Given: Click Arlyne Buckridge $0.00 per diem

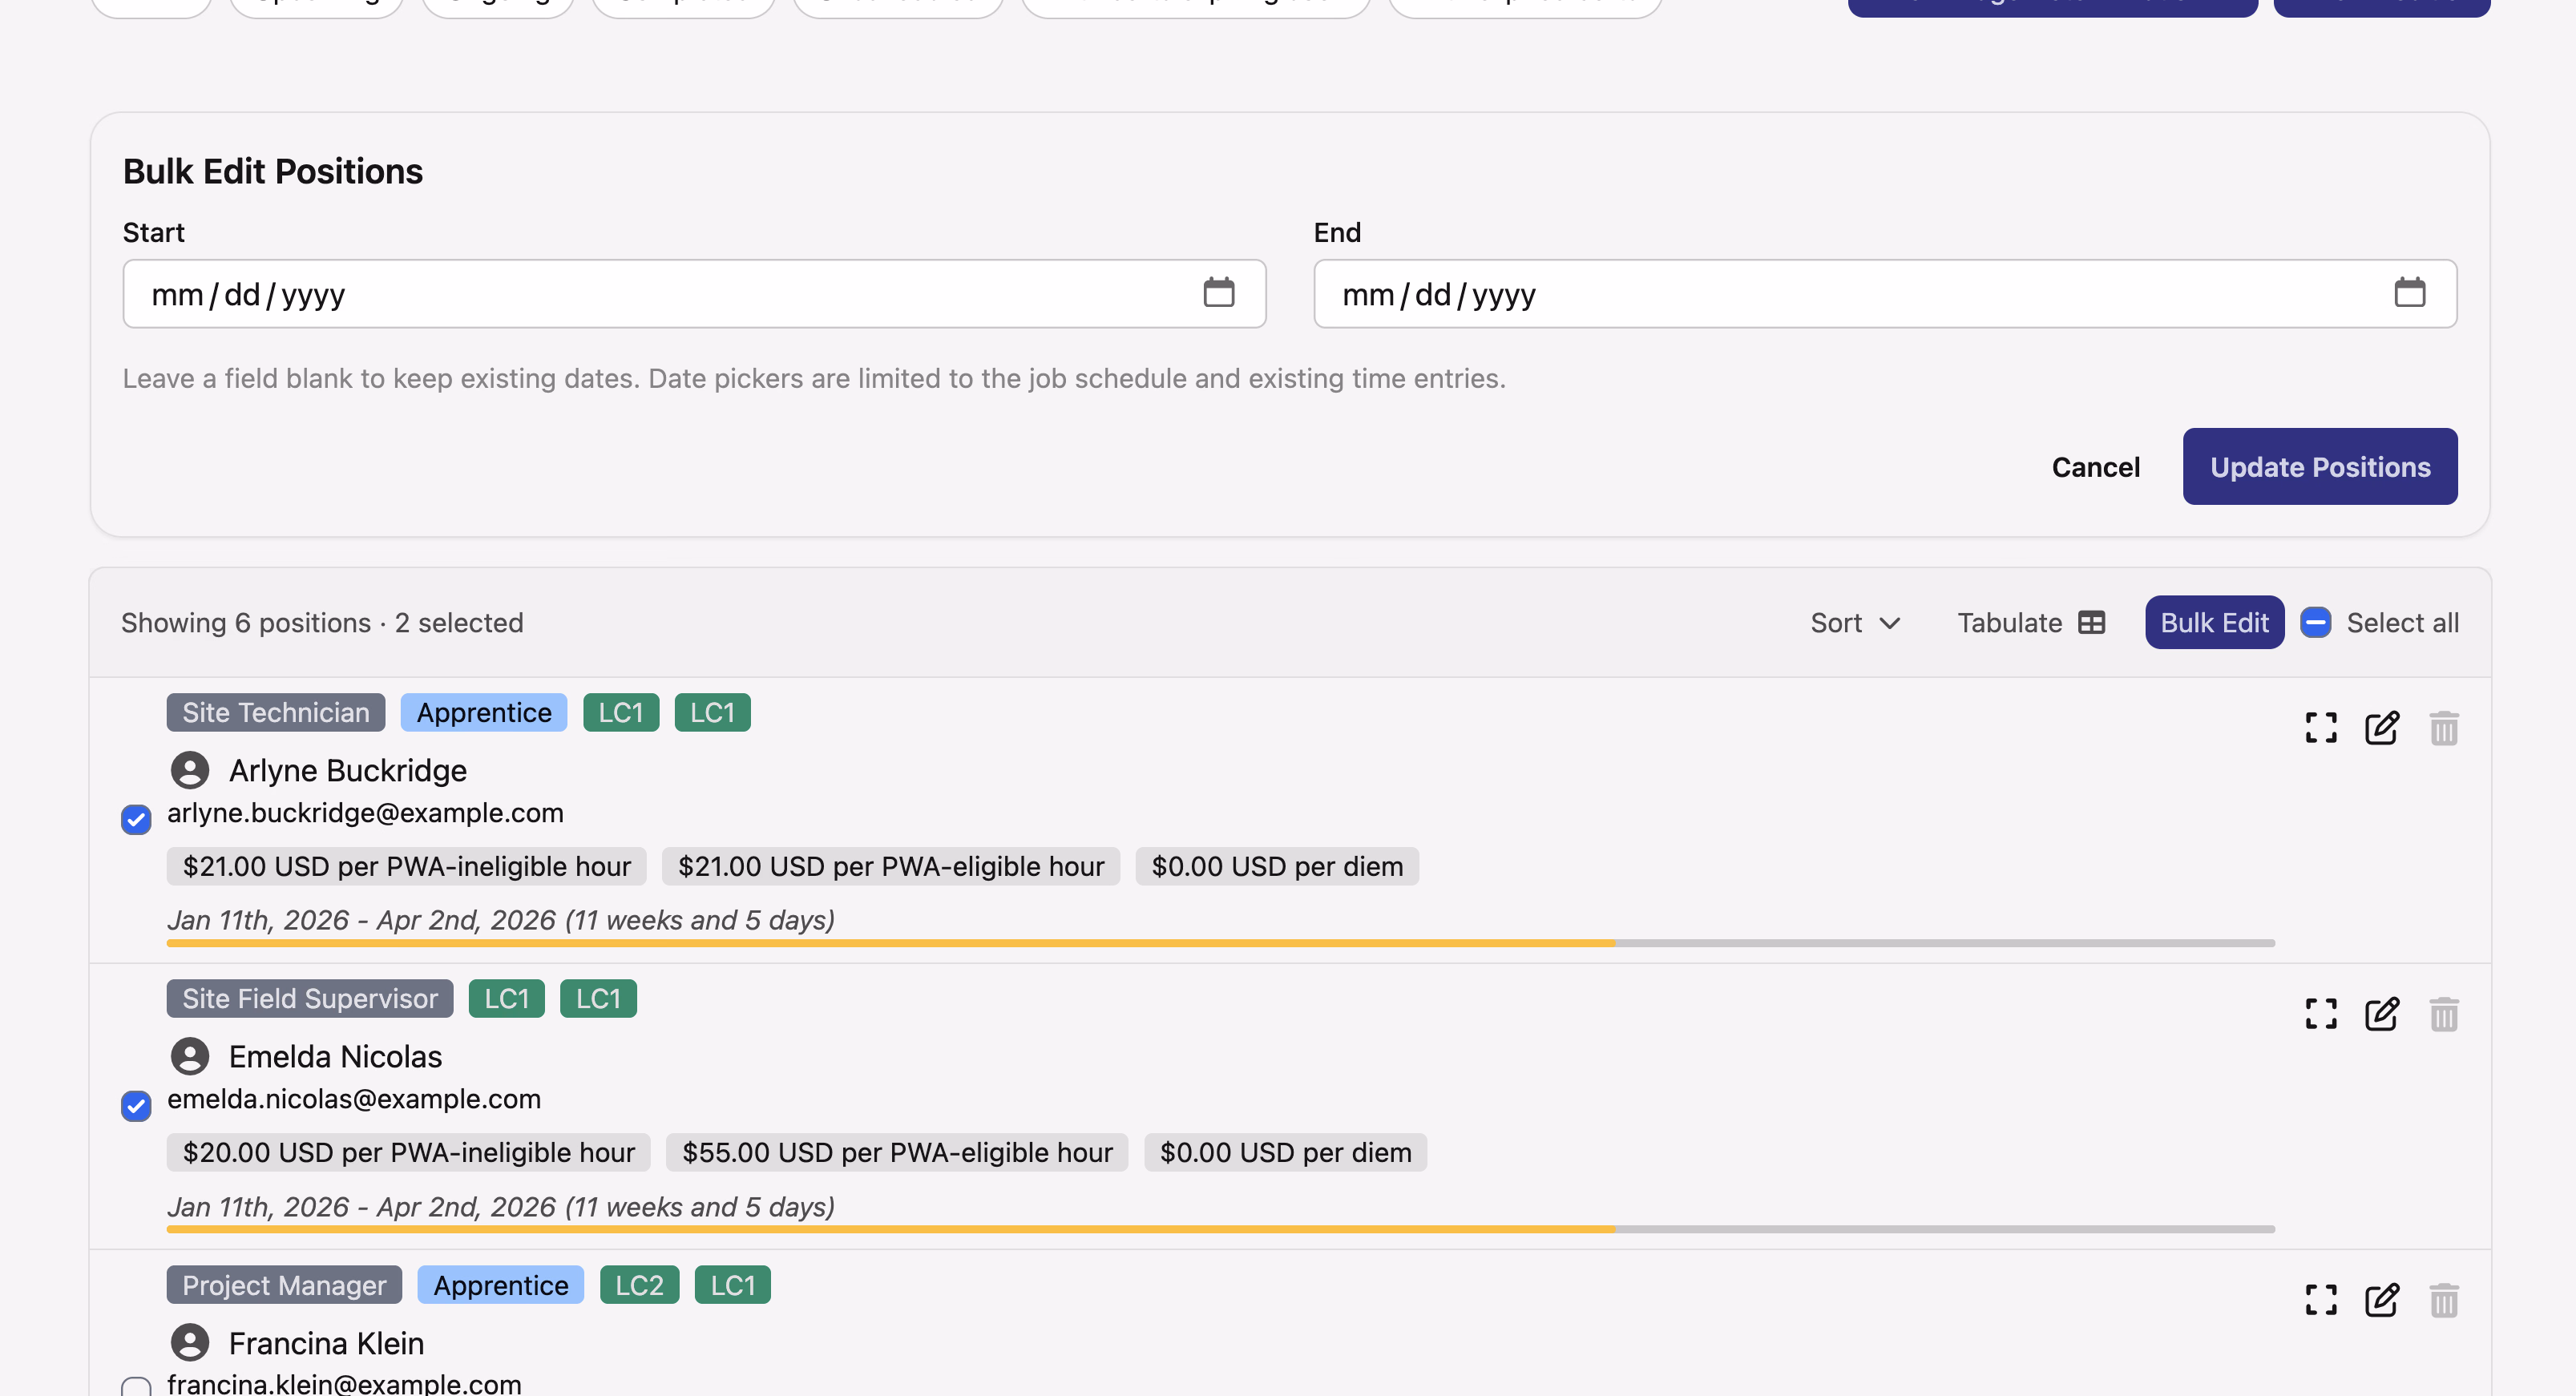Looking at the screenshot, I should click(1277, 866).
